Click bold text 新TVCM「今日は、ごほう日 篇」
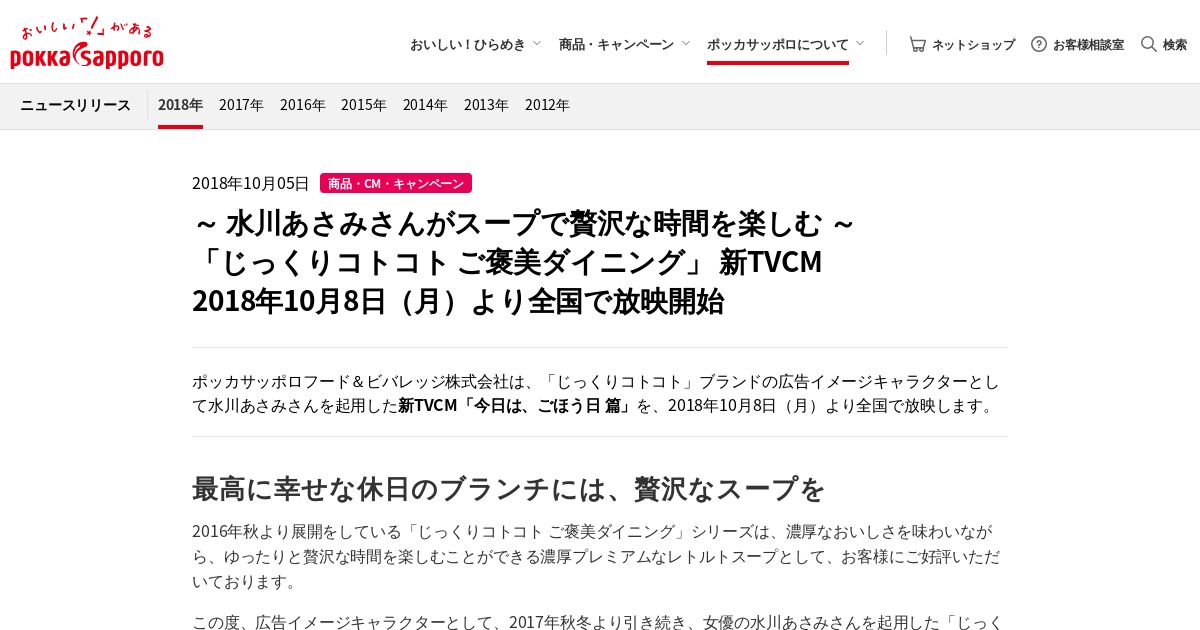 click(517, 406)
